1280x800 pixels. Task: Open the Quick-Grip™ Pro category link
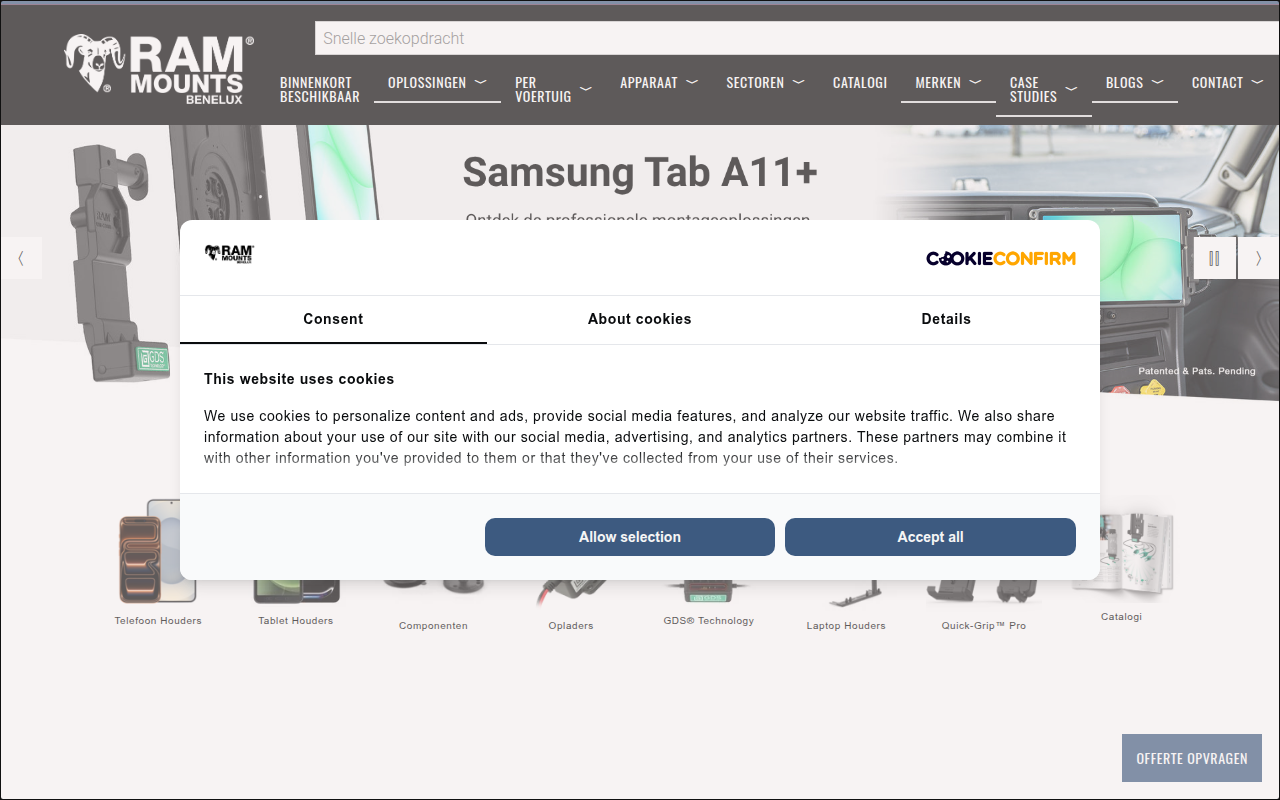(983, 626)
